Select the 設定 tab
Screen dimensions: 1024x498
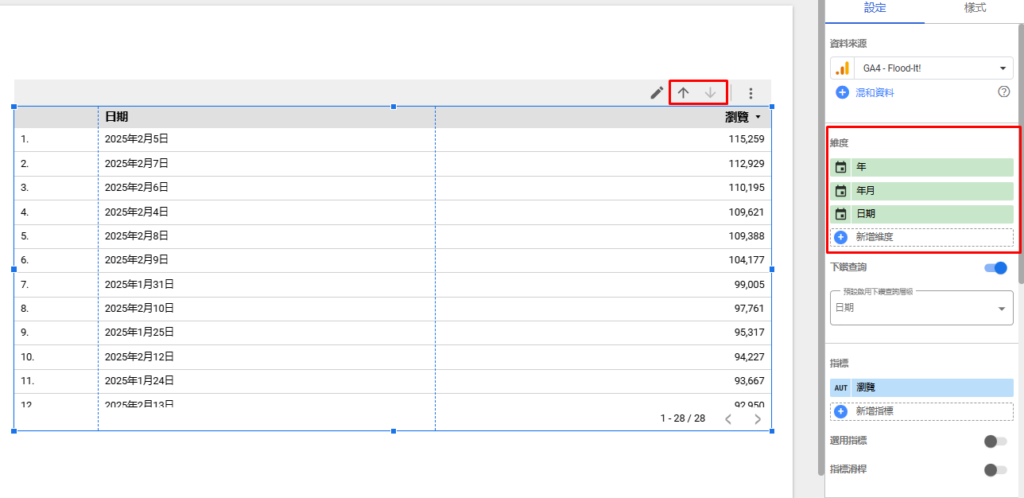coord(874,8)
